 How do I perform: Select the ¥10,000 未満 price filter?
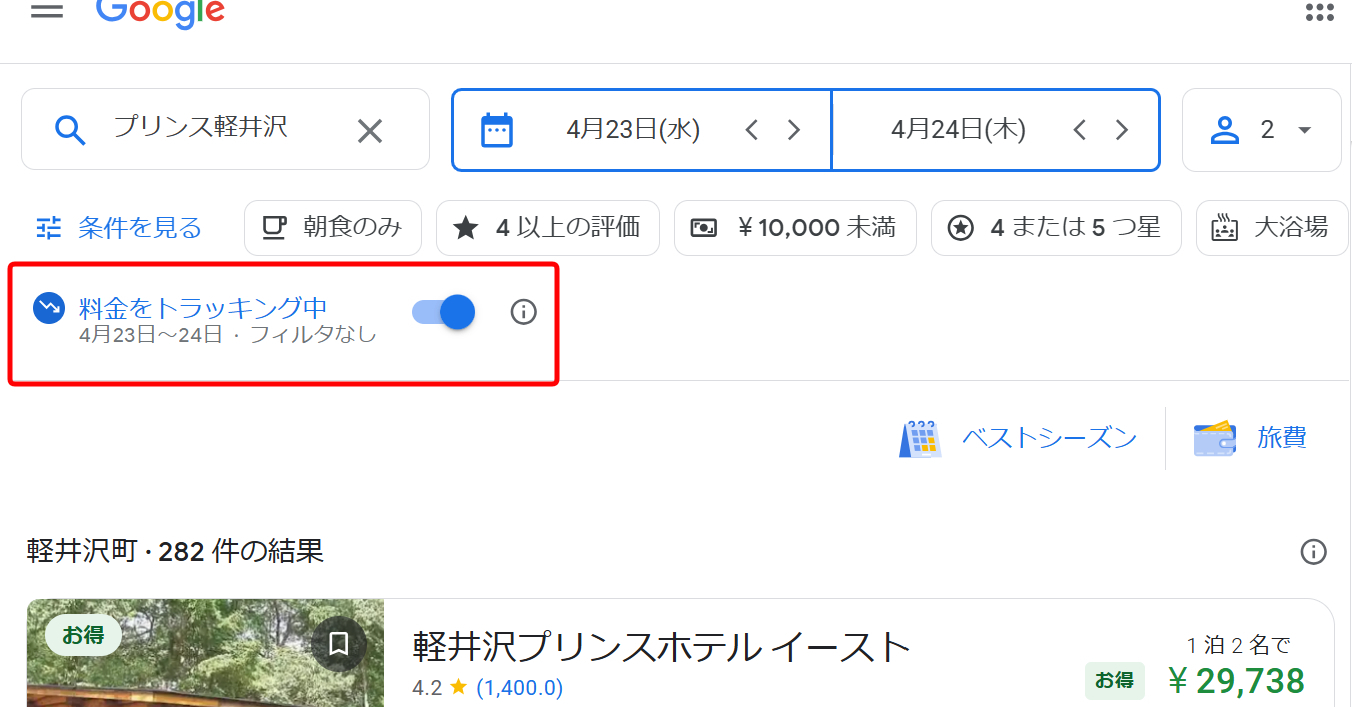[x=795, y=228]
